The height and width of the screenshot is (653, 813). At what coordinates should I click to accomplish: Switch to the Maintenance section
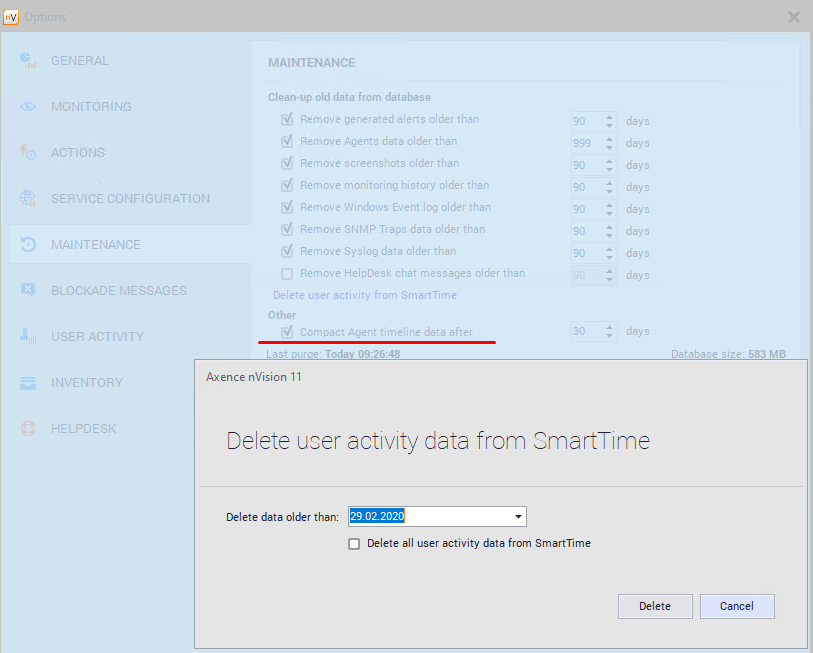pos(96,245)
